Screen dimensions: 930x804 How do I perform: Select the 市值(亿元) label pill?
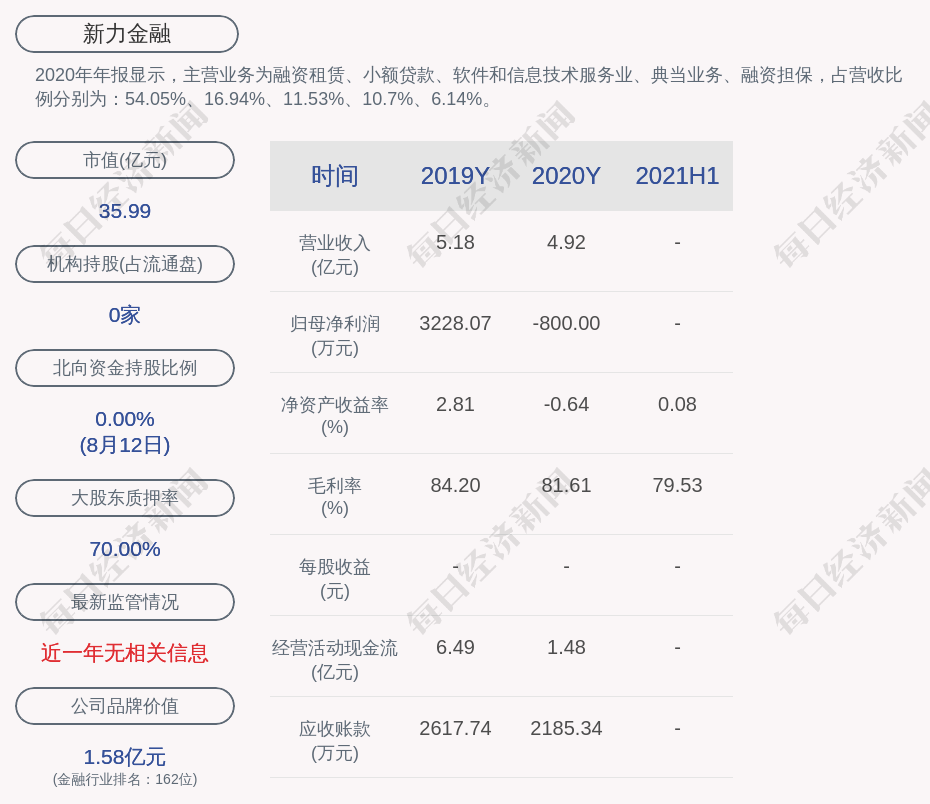pos(125,160)
